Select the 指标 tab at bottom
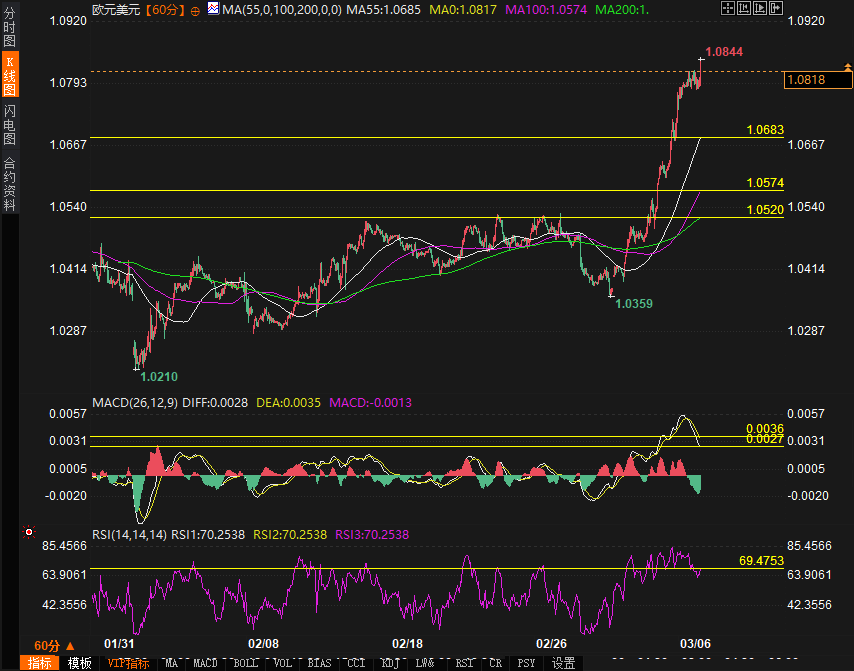Viewport: 854px width, 671px height. (x=40, y=663)
